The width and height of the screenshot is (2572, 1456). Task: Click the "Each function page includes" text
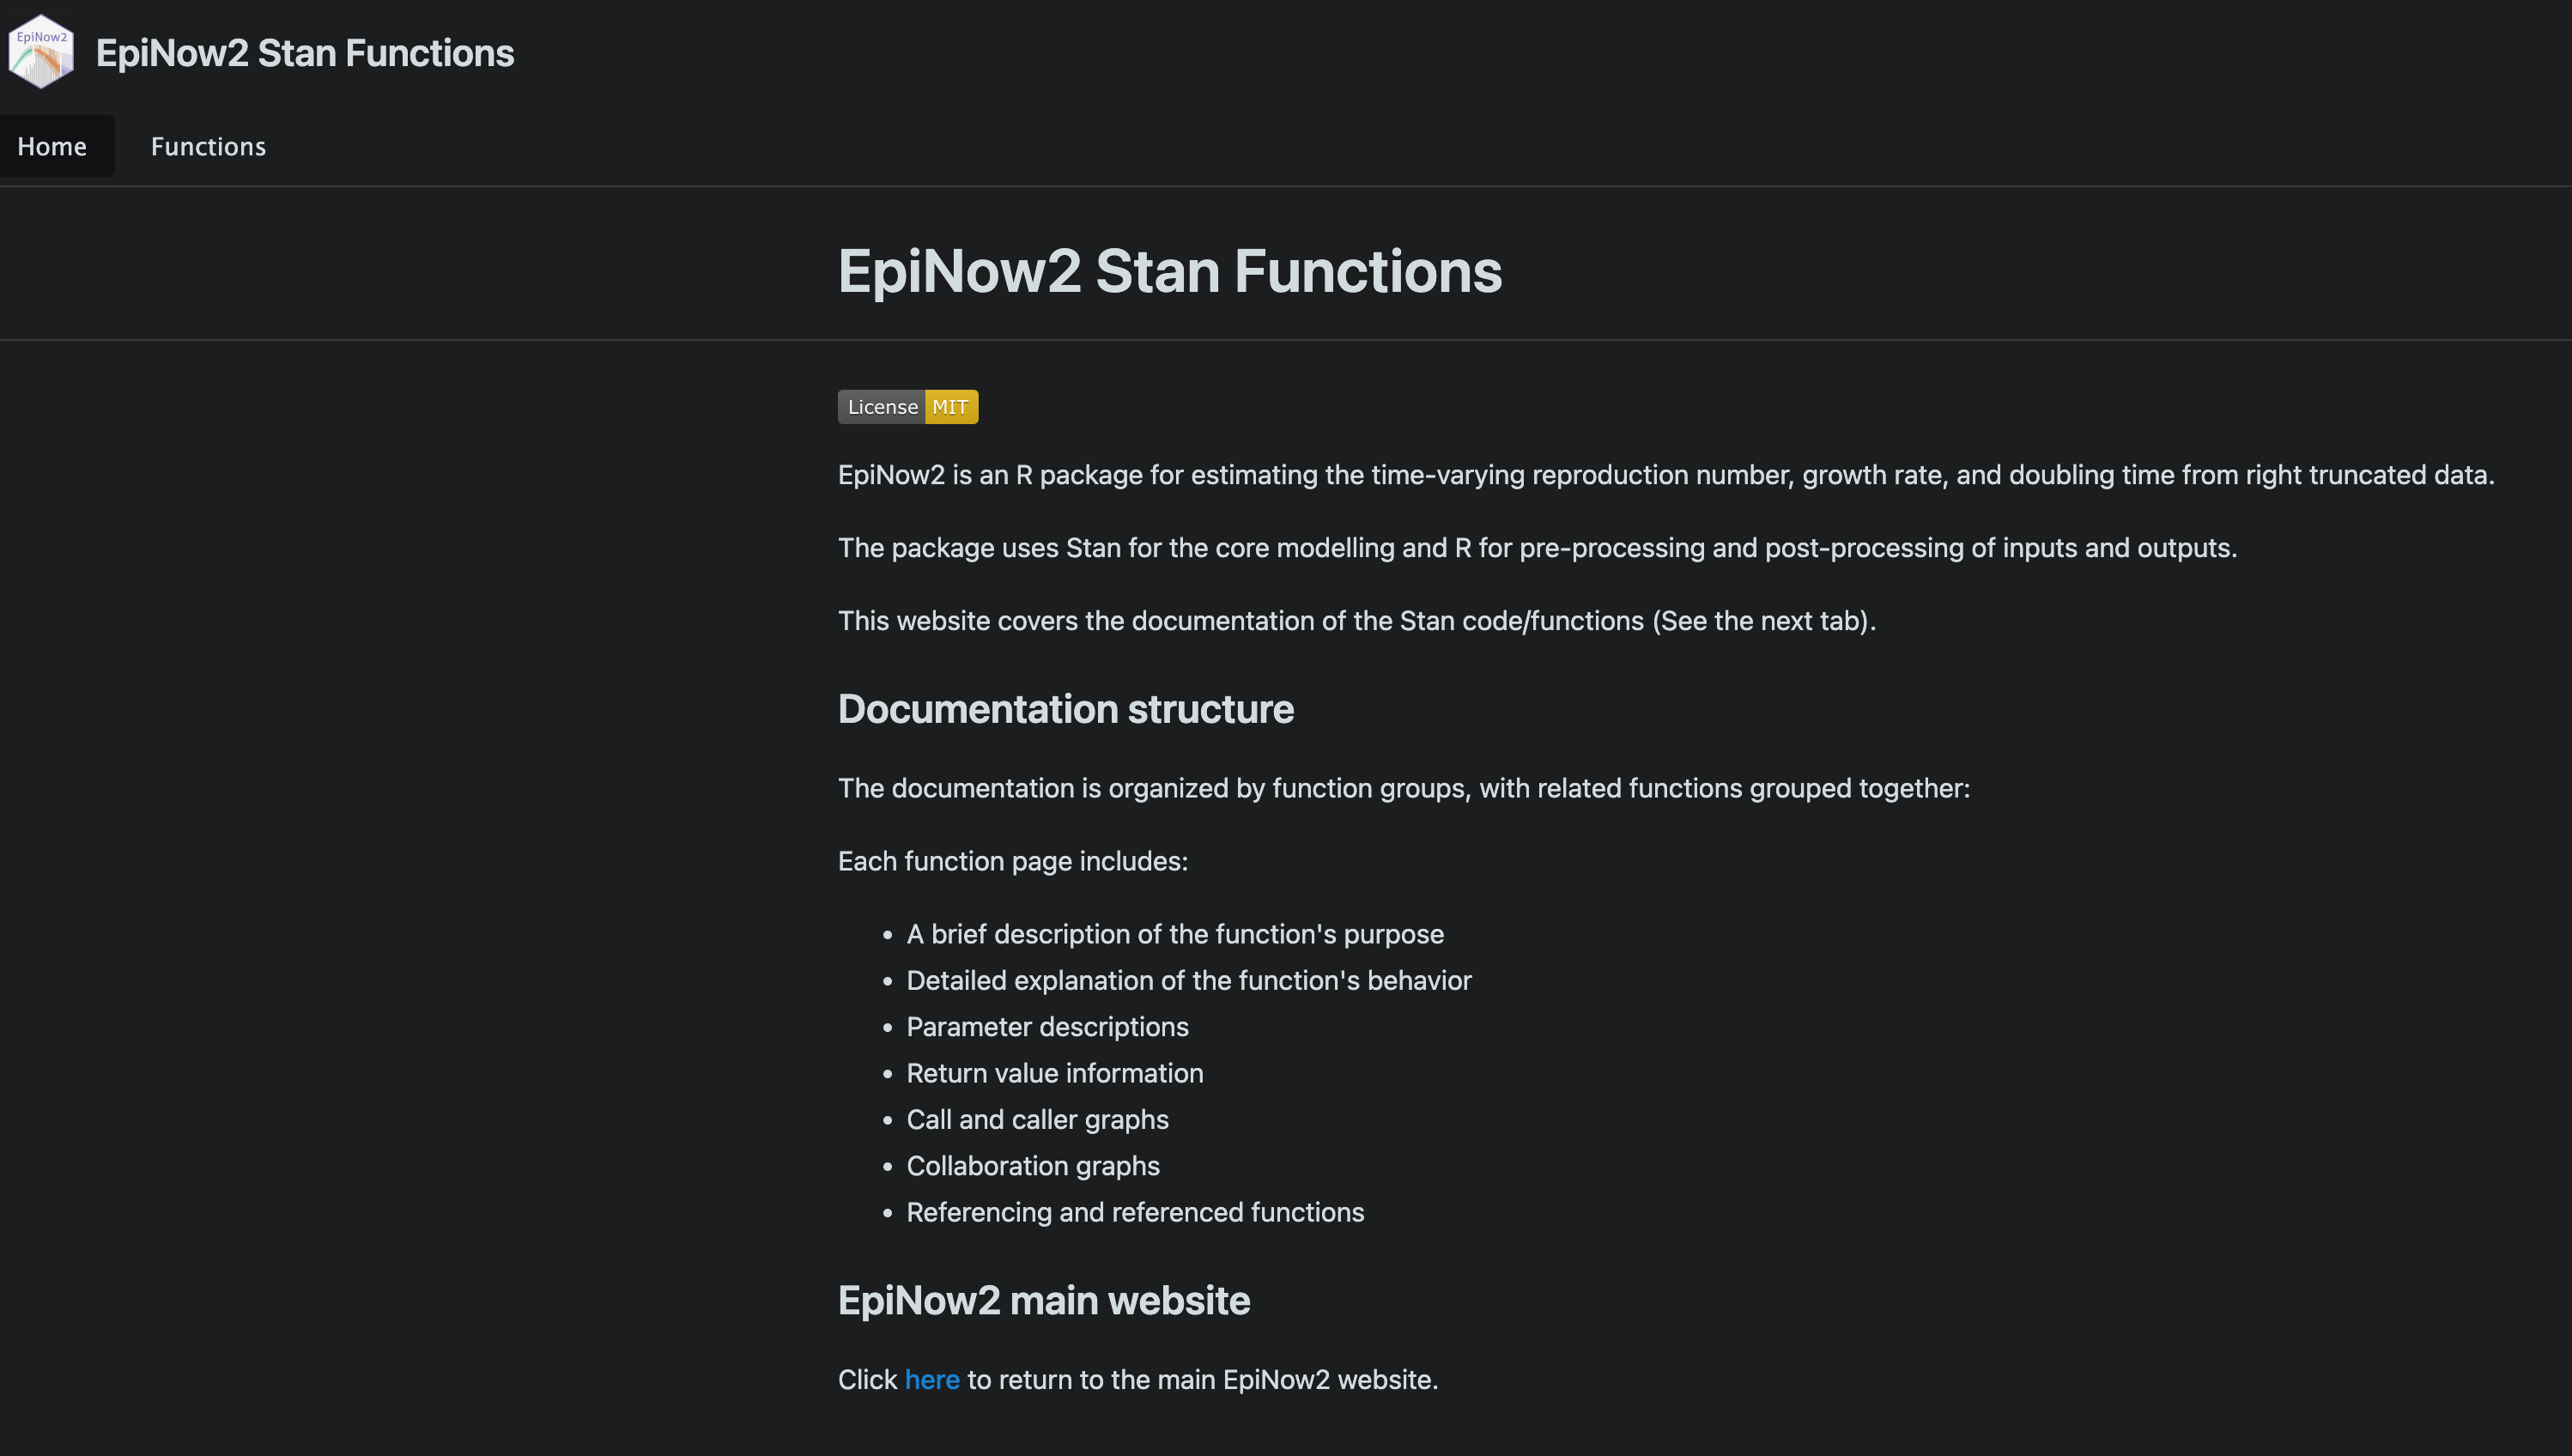pos(1013,861)
